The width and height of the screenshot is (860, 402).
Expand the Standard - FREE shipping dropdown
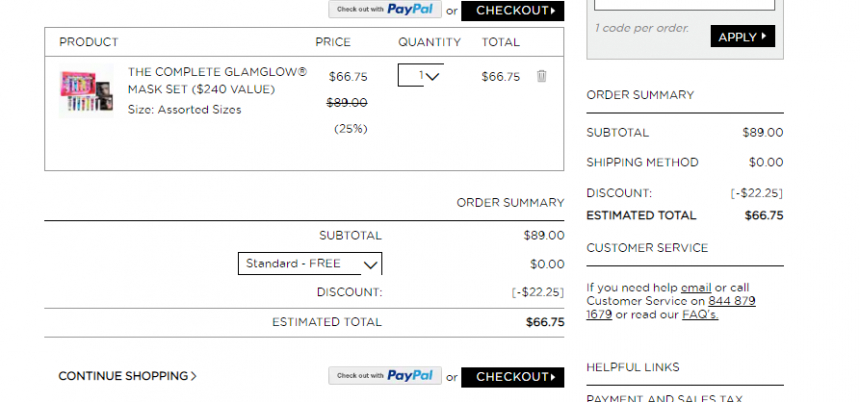310,264
